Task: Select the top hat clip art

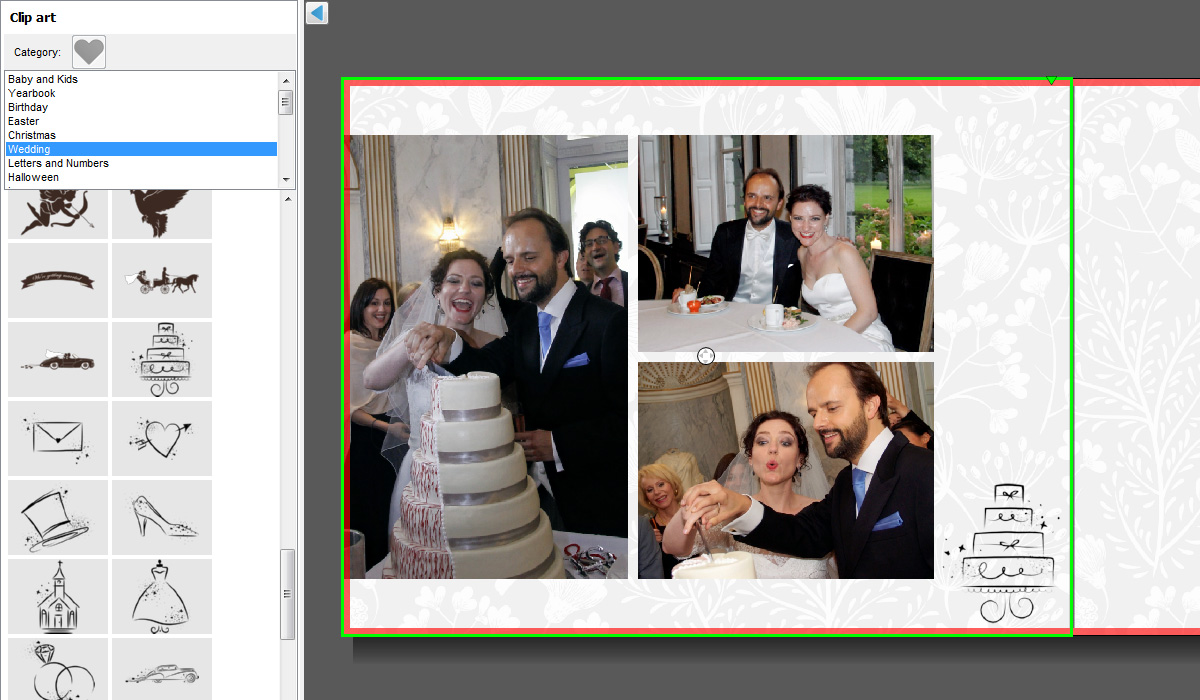Action: coord(58,517)
